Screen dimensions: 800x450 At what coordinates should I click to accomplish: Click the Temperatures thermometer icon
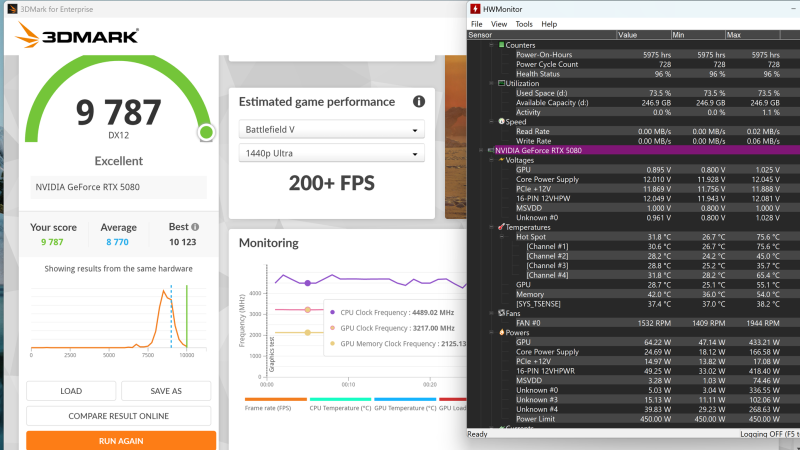pos(501,227)
